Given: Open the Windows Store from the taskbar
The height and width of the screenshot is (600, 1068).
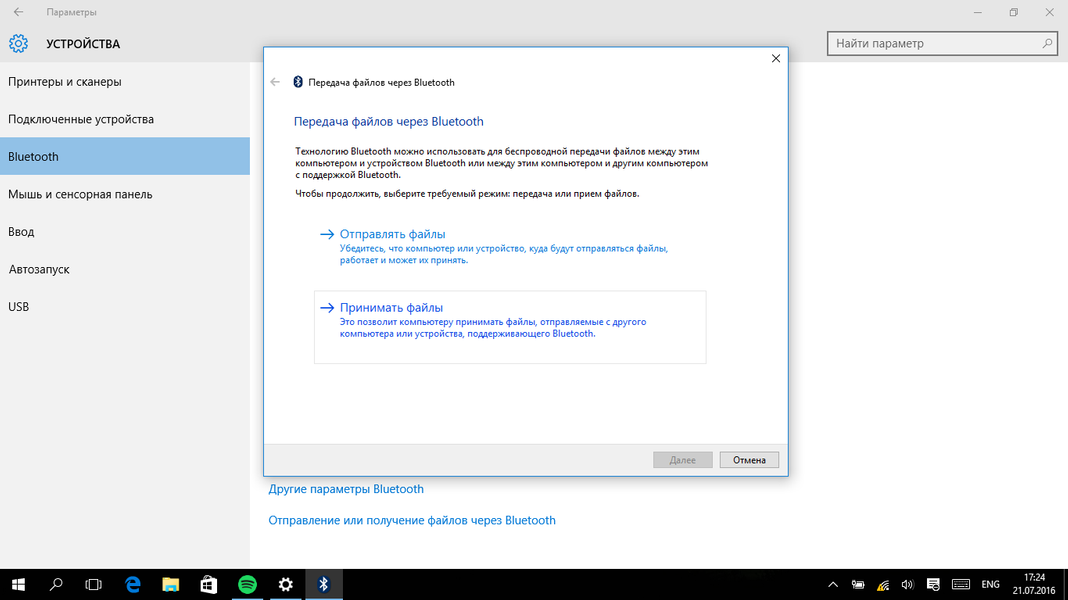Looking at the screenshot, I should 208,584.
